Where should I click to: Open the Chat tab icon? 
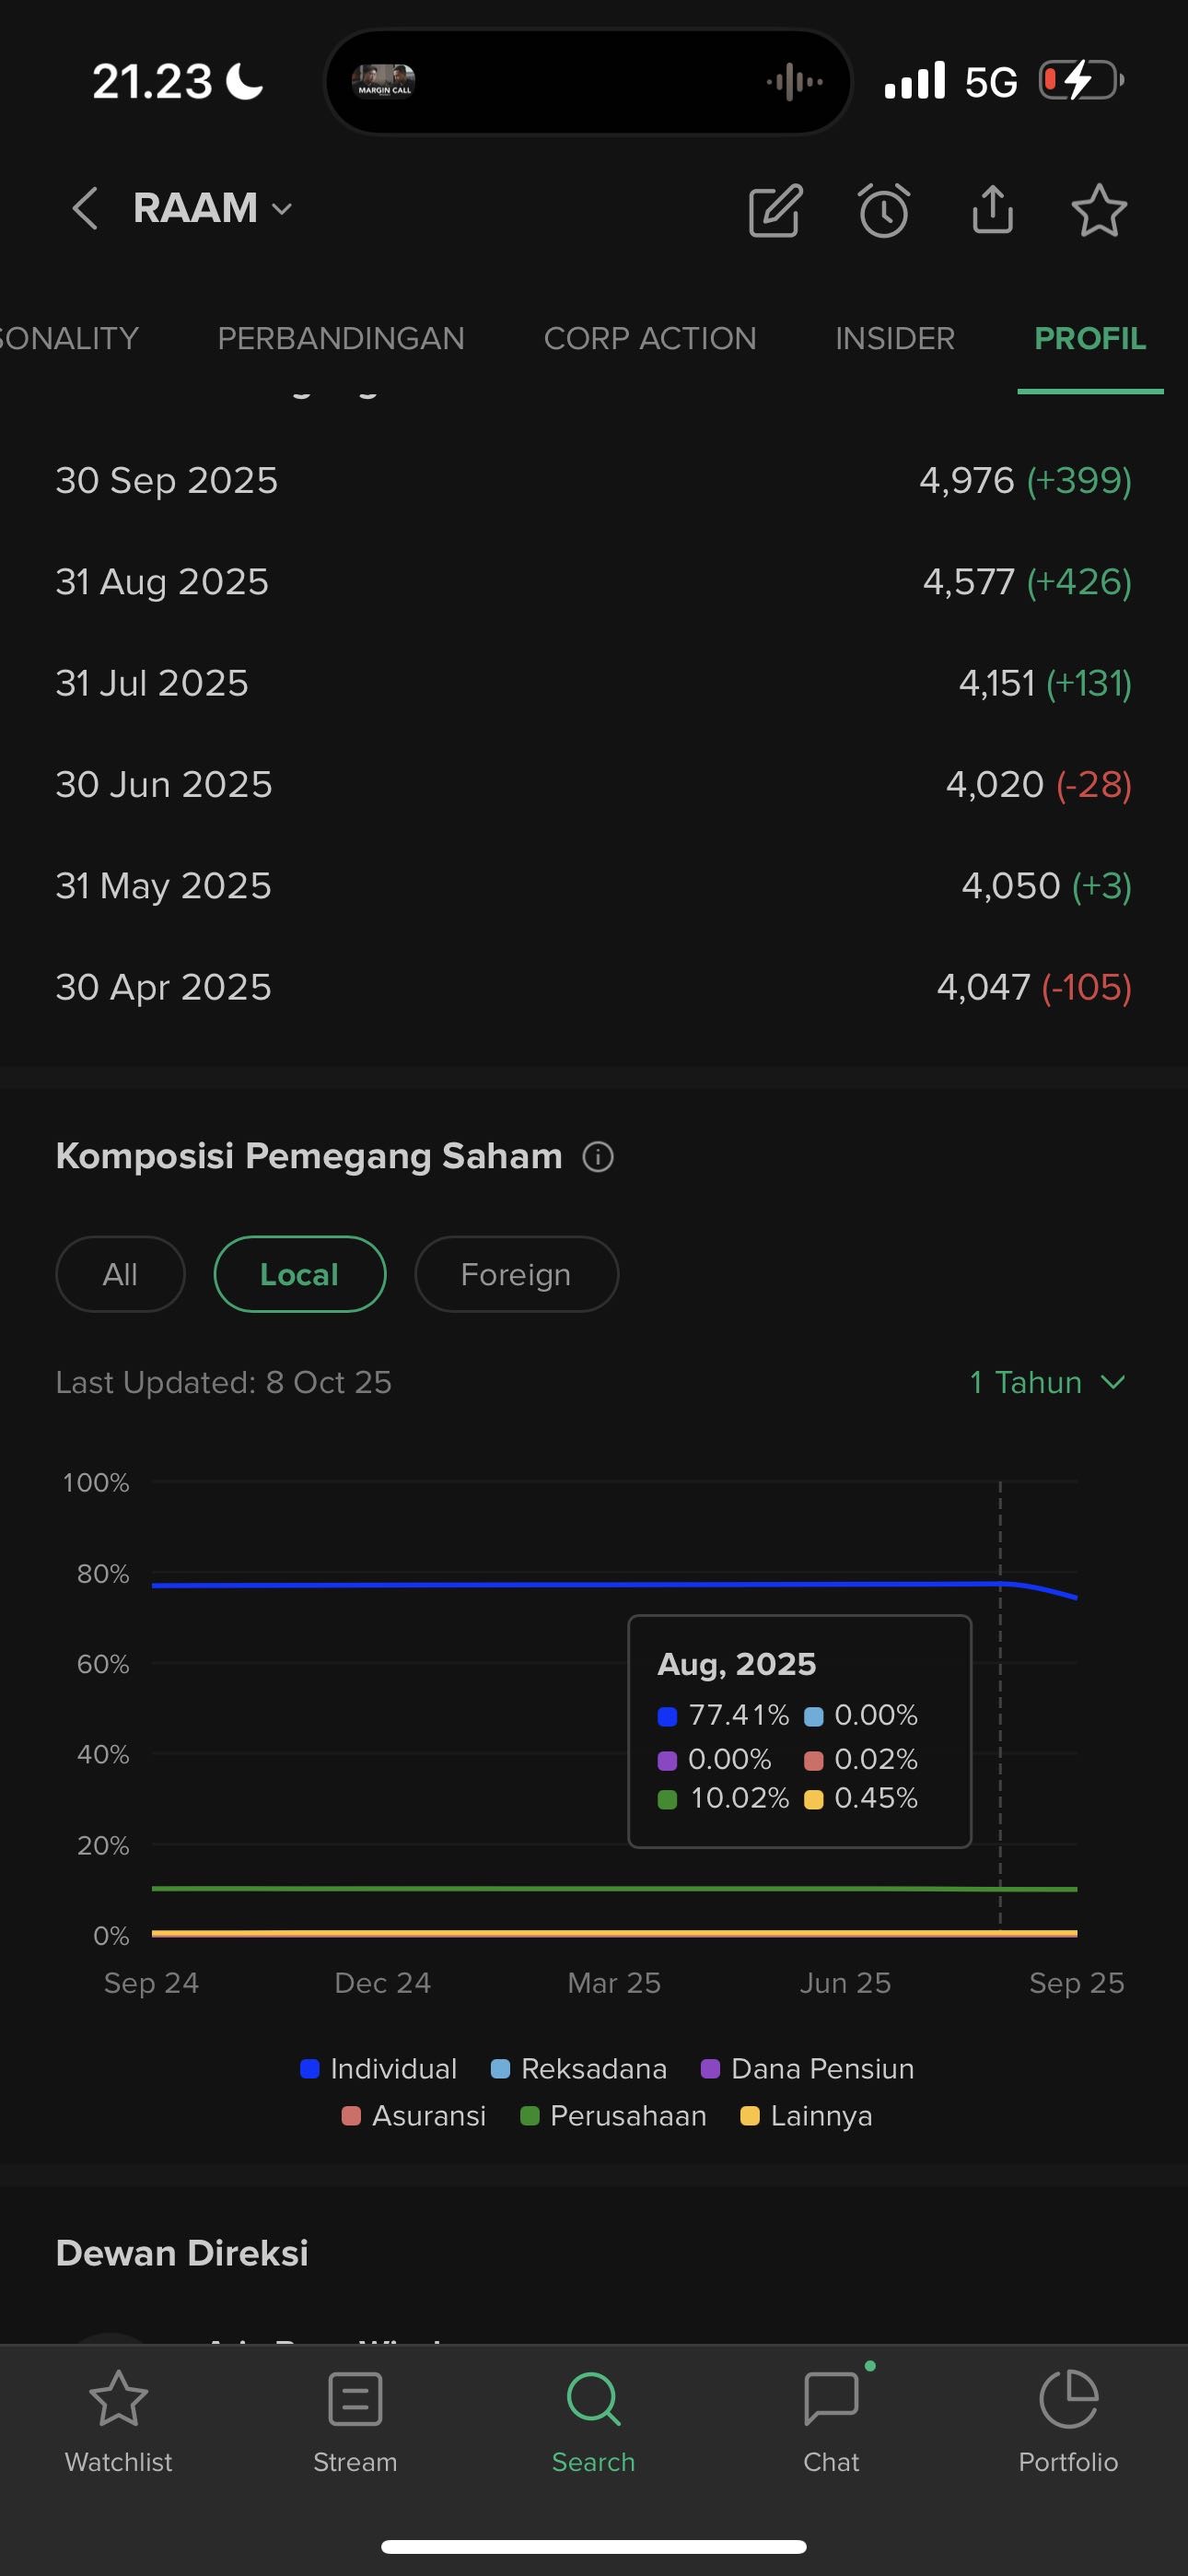click(831, 2420)
